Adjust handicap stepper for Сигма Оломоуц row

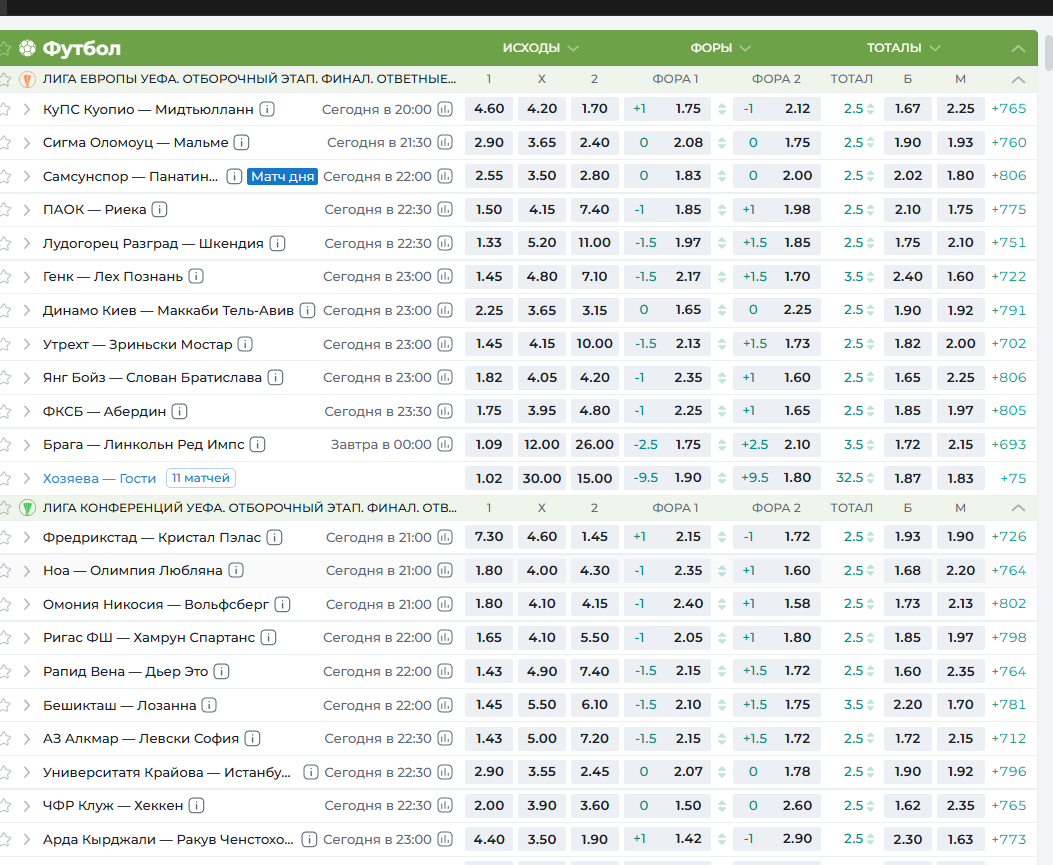click(x=722, y=142)
